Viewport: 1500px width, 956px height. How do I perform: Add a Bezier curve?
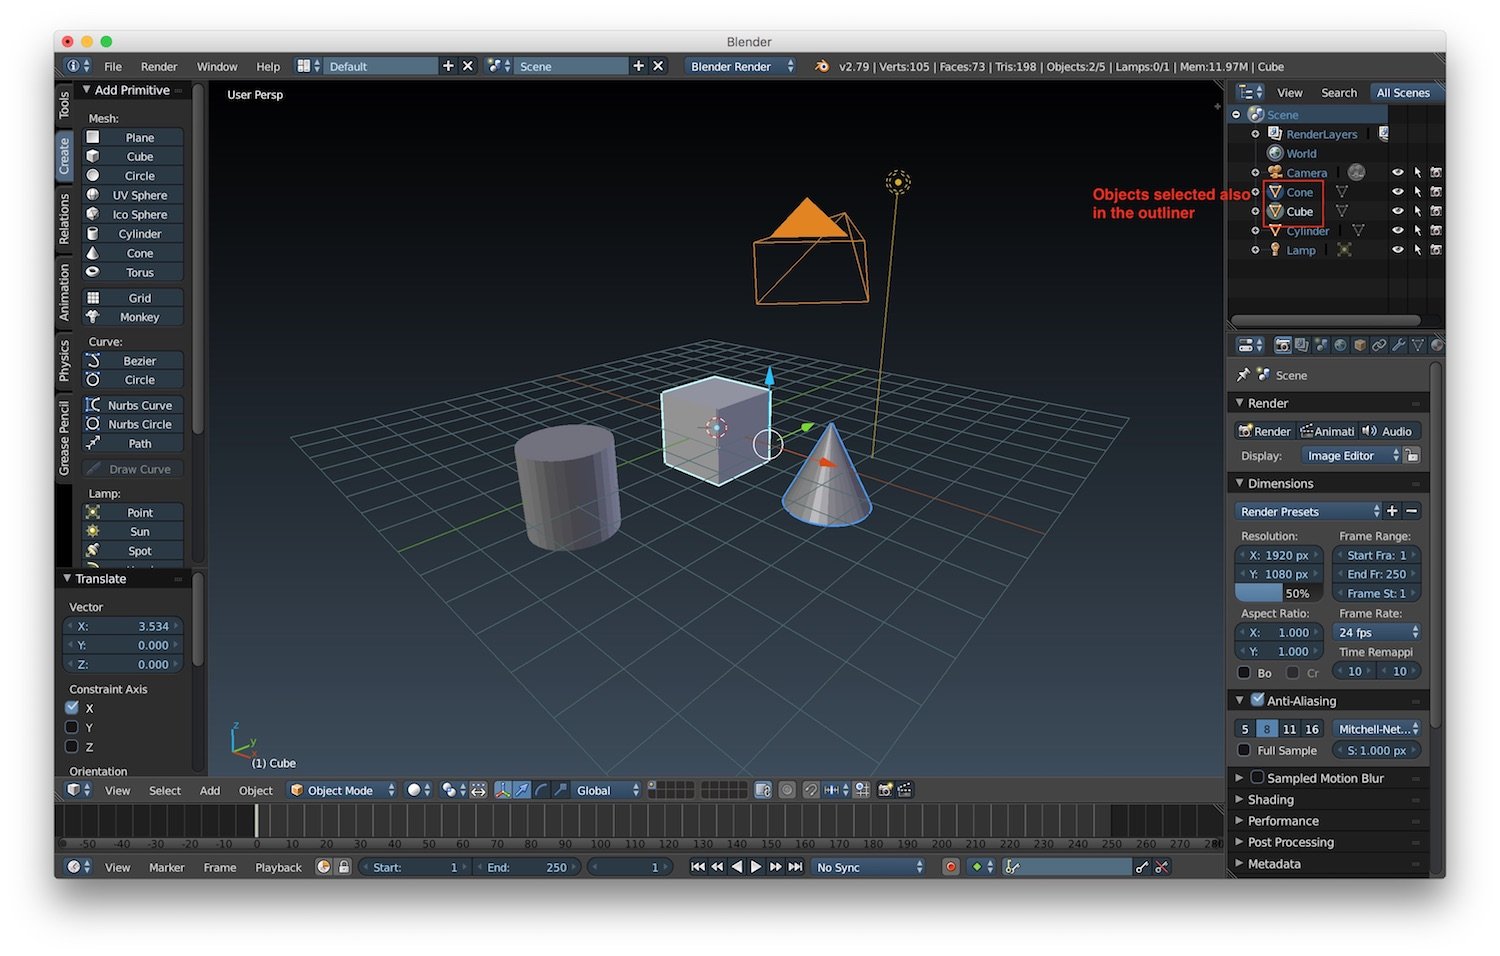click(x=133, y=361)
